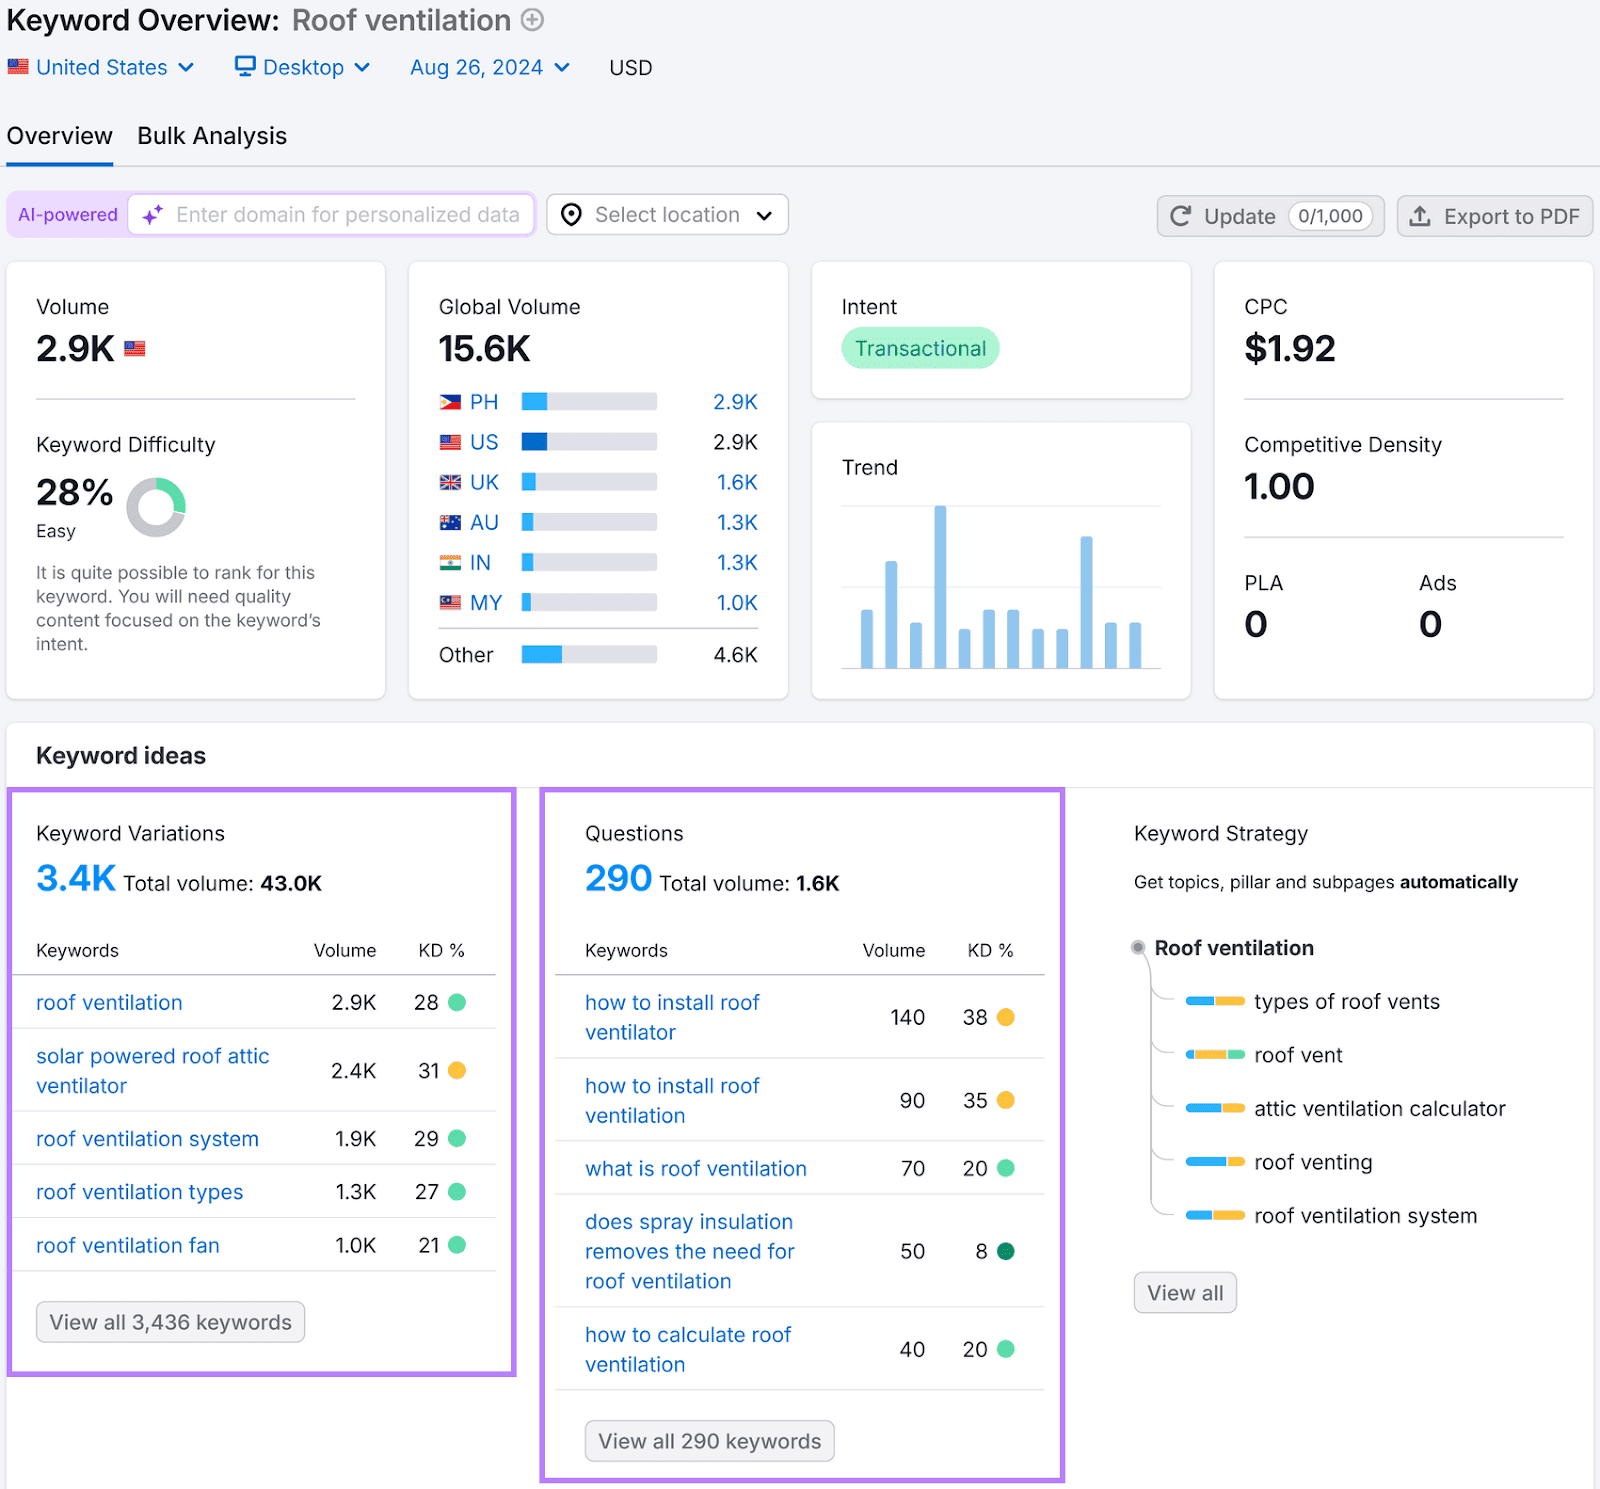Switch to the Bulk Analysis tab
The height and width of the screenshot is (1489, 1600).
pyautogui.click(x=212, y=136)
